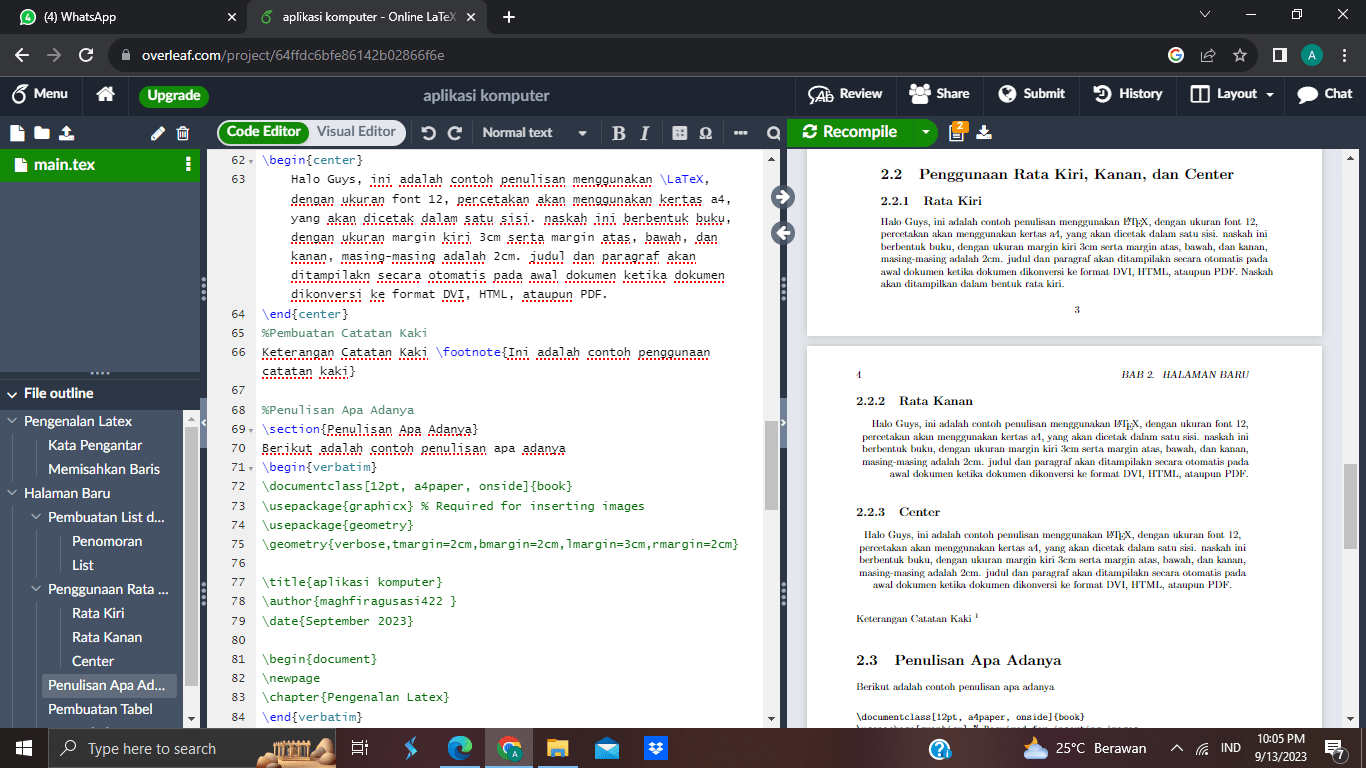Apply italic formatting

pyautogui.click(x=645, y=133)
